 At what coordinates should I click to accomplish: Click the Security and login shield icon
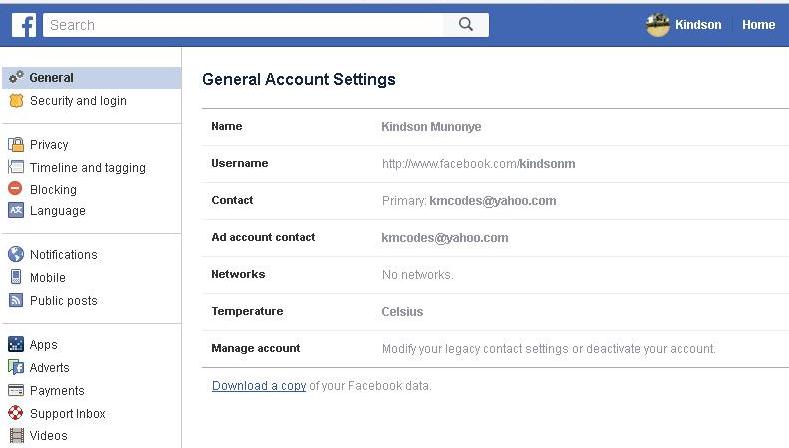(x=16, y=101)
